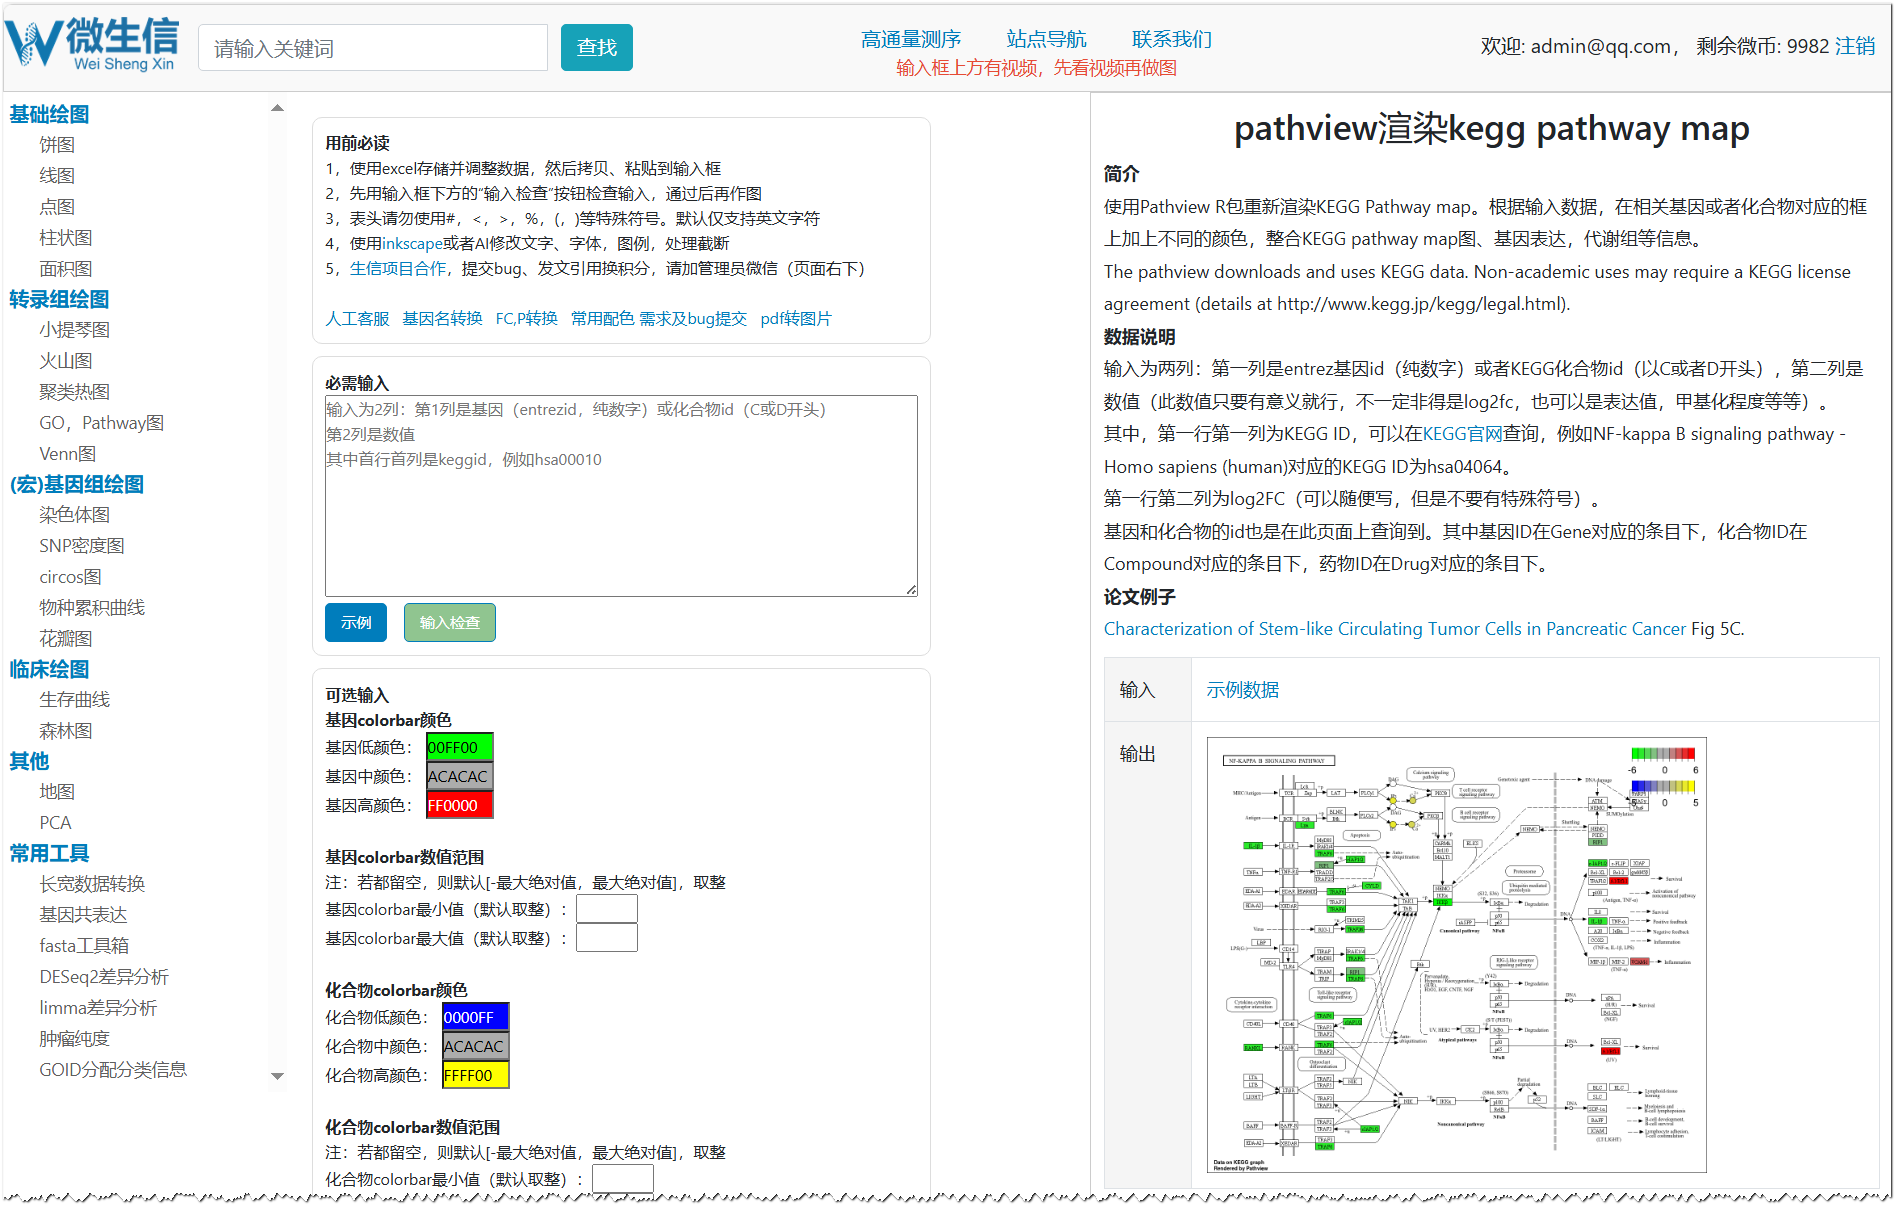Open the 基因名转换 link

click(x=442, y=318)
